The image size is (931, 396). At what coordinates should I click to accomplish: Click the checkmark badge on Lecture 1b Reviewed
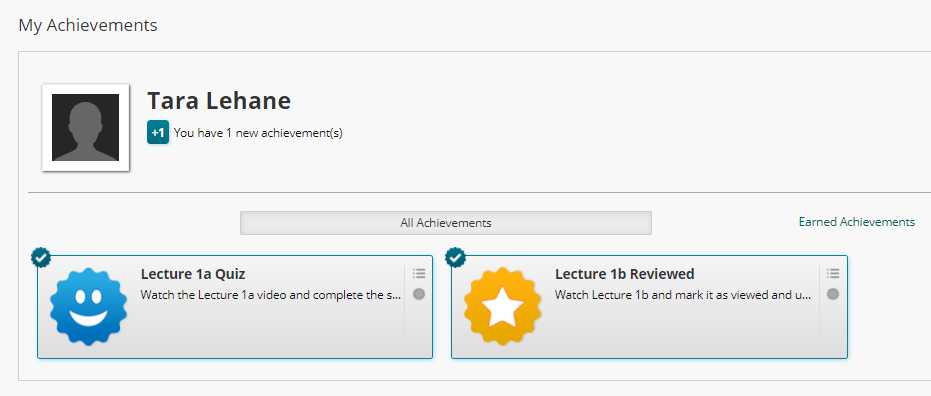pyautogui.click(x=455, y=257)
